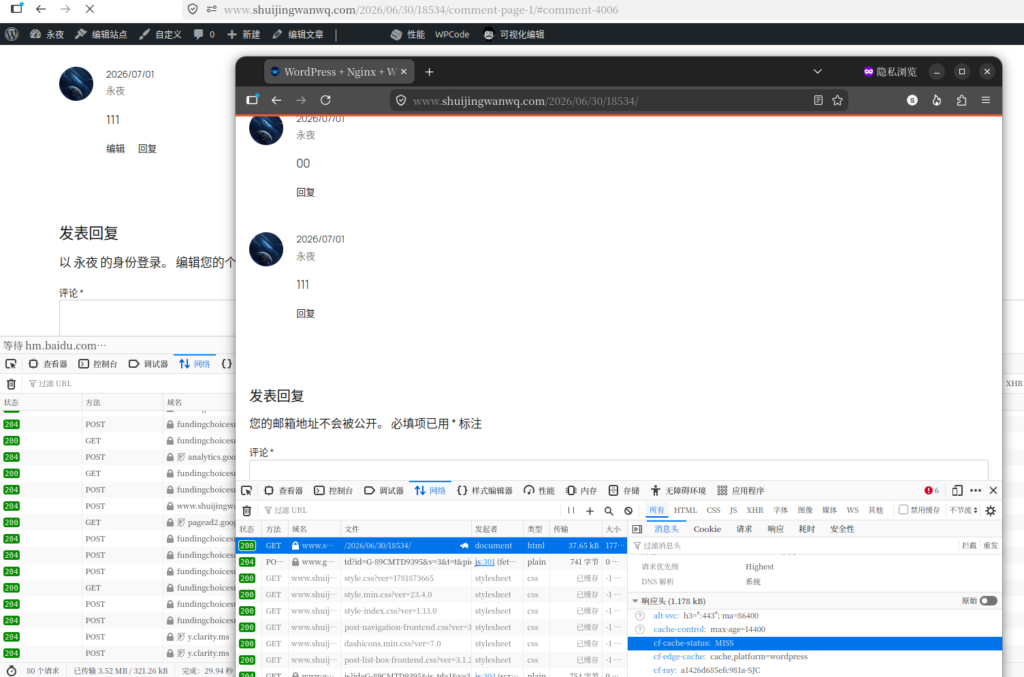The width and height of the screenshot is (1024, 677).
Task: Stop page loading in the back window
Action: tap(90, 9)
